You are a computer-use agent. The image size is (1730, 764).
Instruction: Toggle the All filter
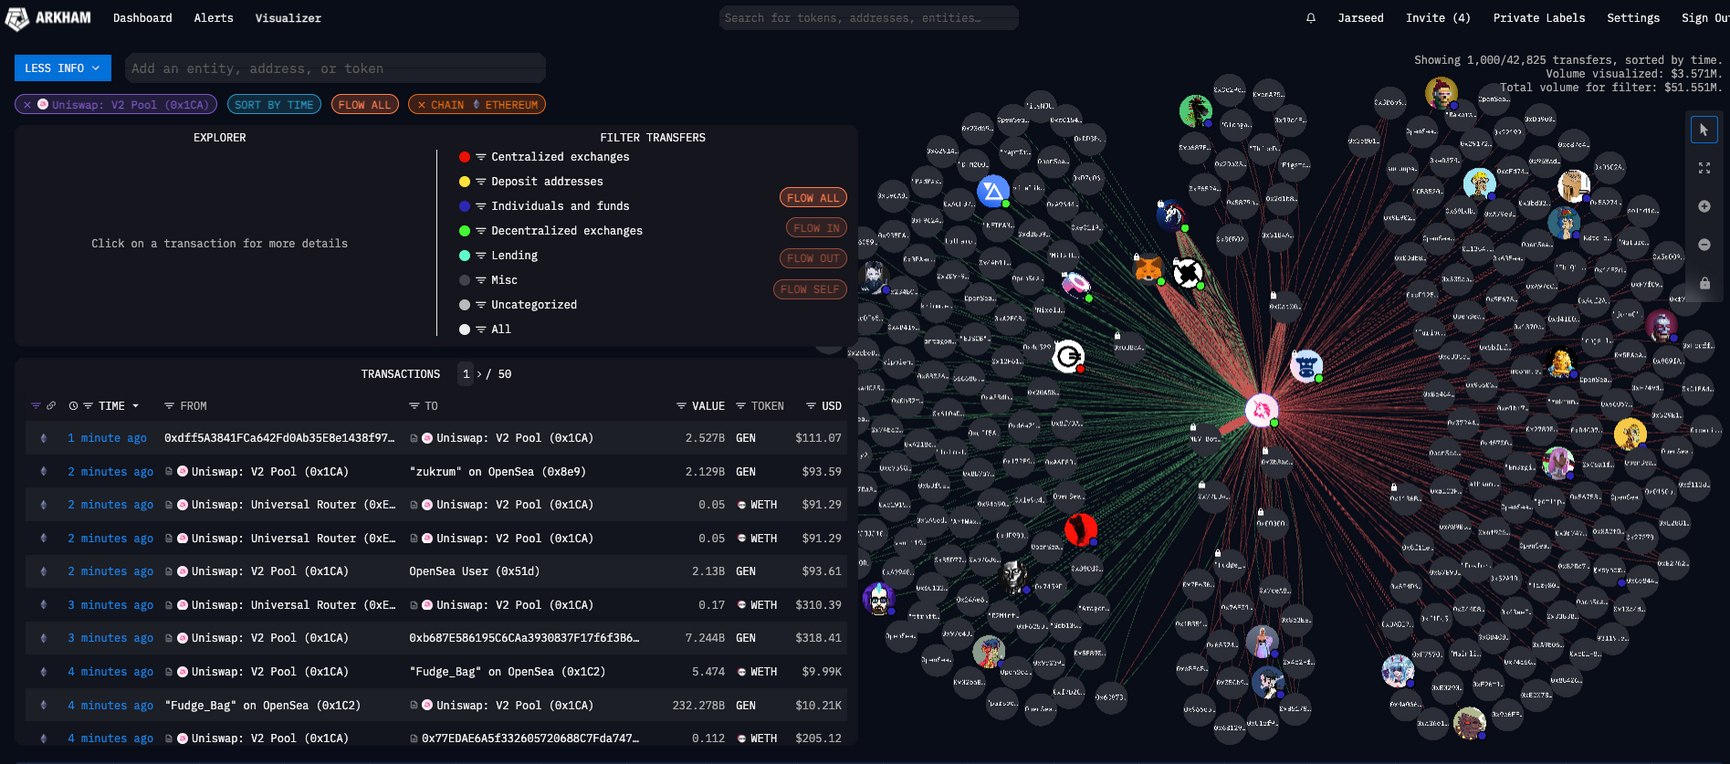pyautogui.click(x=485, y=329)
